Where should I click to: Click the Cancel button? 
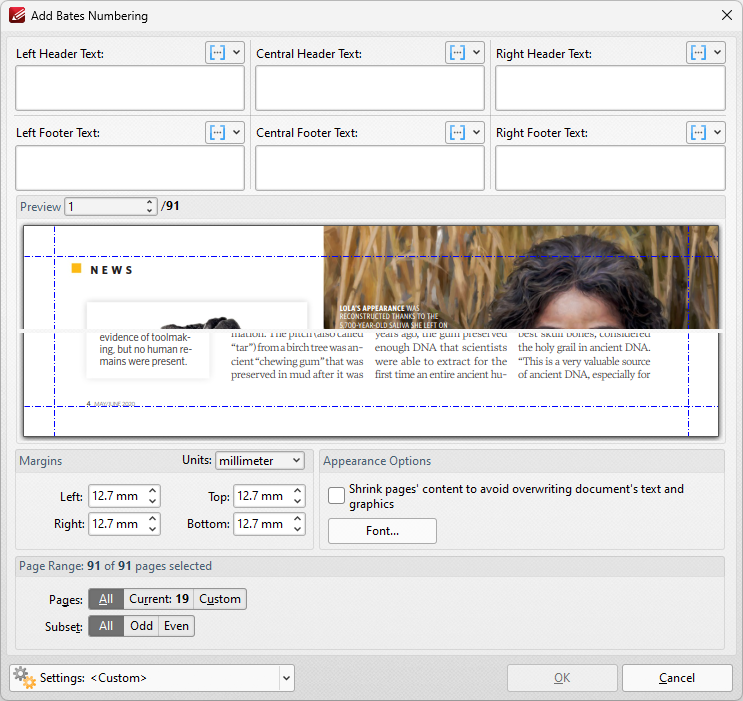tap(677, 678)
